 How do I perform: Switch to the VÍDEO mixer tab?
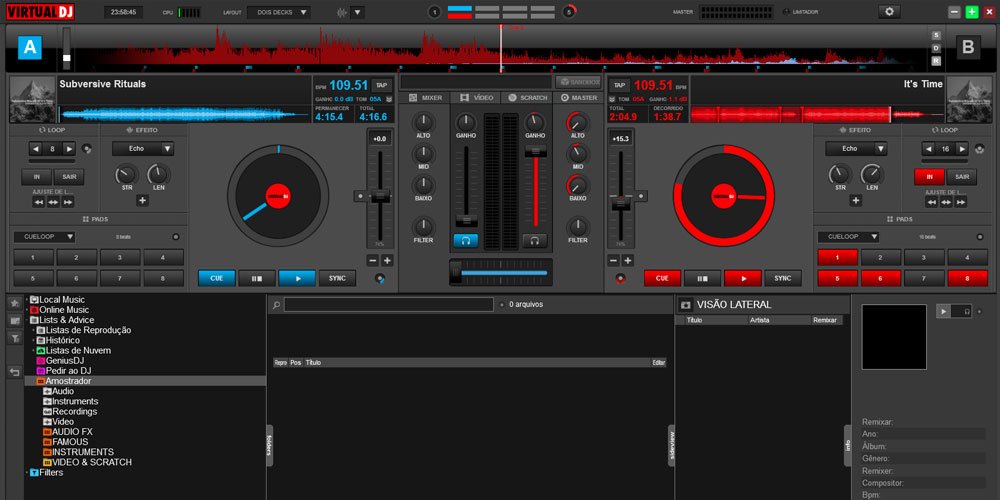point(476,98)
